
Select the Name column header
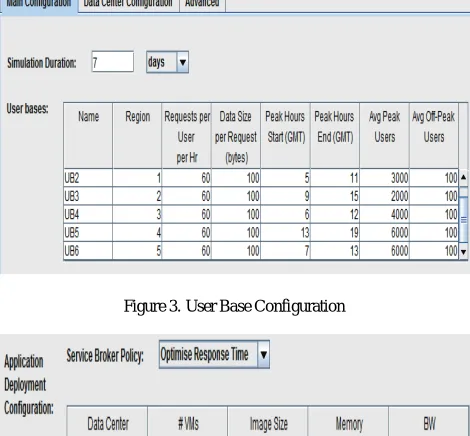coord(88,135)
